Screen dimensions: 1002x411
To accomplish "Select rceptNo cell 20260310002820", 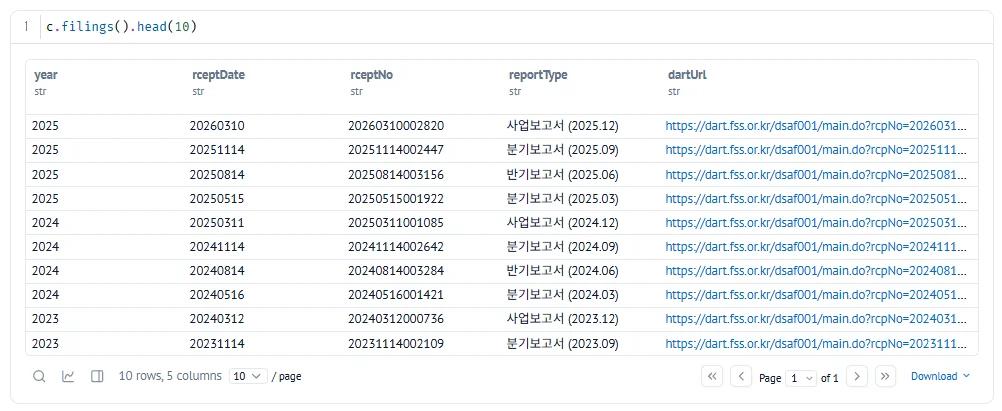I will click(396, 126).
